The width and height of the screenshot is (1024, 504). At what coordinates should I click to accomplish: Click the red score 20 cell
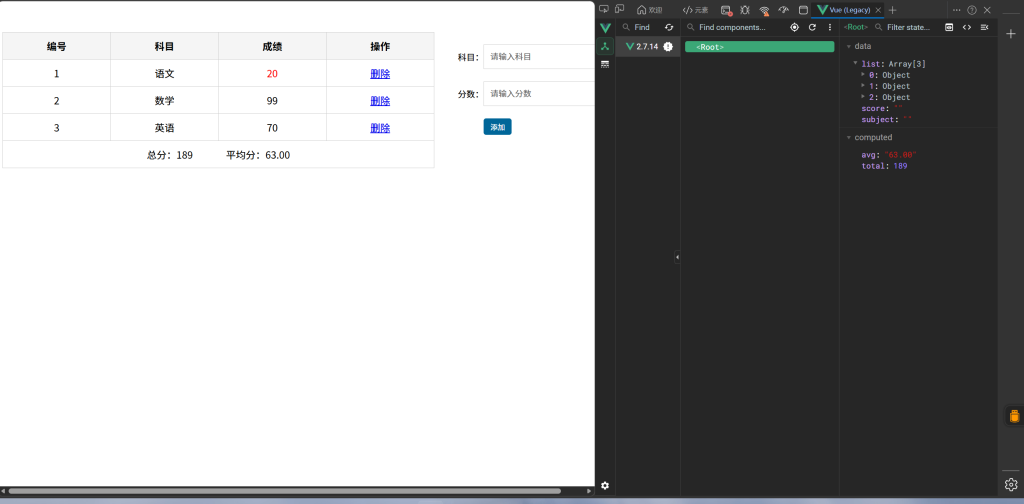coord(272,74)
